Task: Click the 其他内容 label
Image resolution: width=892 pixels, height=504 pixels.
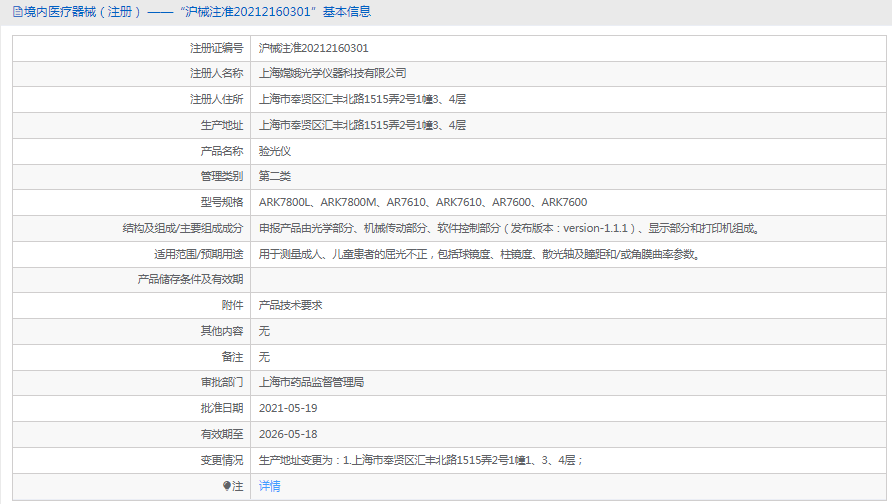Action: pyautogui.click(x=222, y=331)
